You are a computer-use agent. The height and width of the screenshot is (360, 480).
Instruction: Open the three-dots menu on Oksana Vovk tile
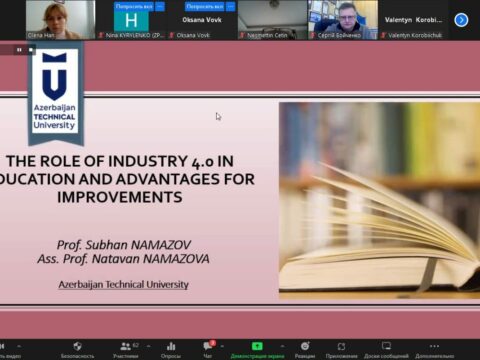pyautogui.click(x=231, y=6)
